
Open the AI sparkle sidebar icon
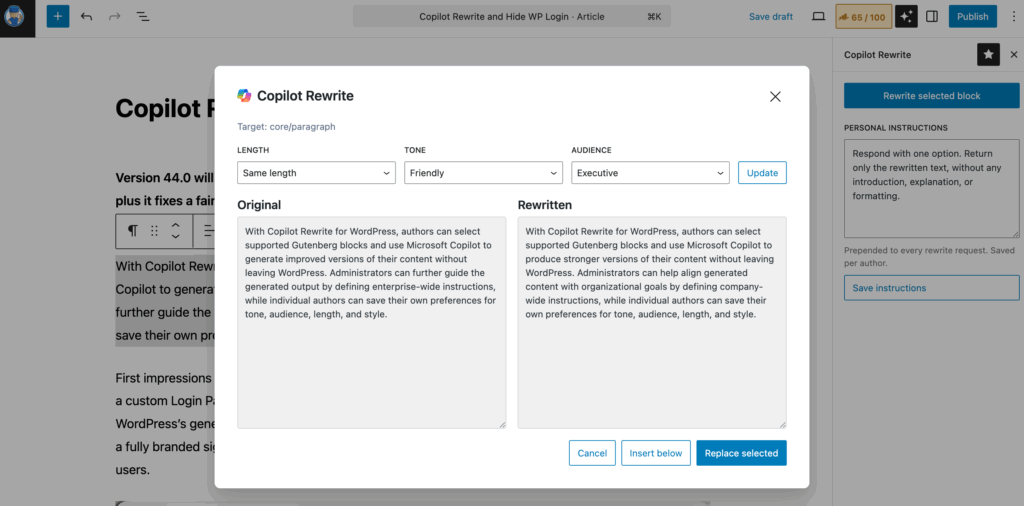pyautogui.click(x=906, y=17)
